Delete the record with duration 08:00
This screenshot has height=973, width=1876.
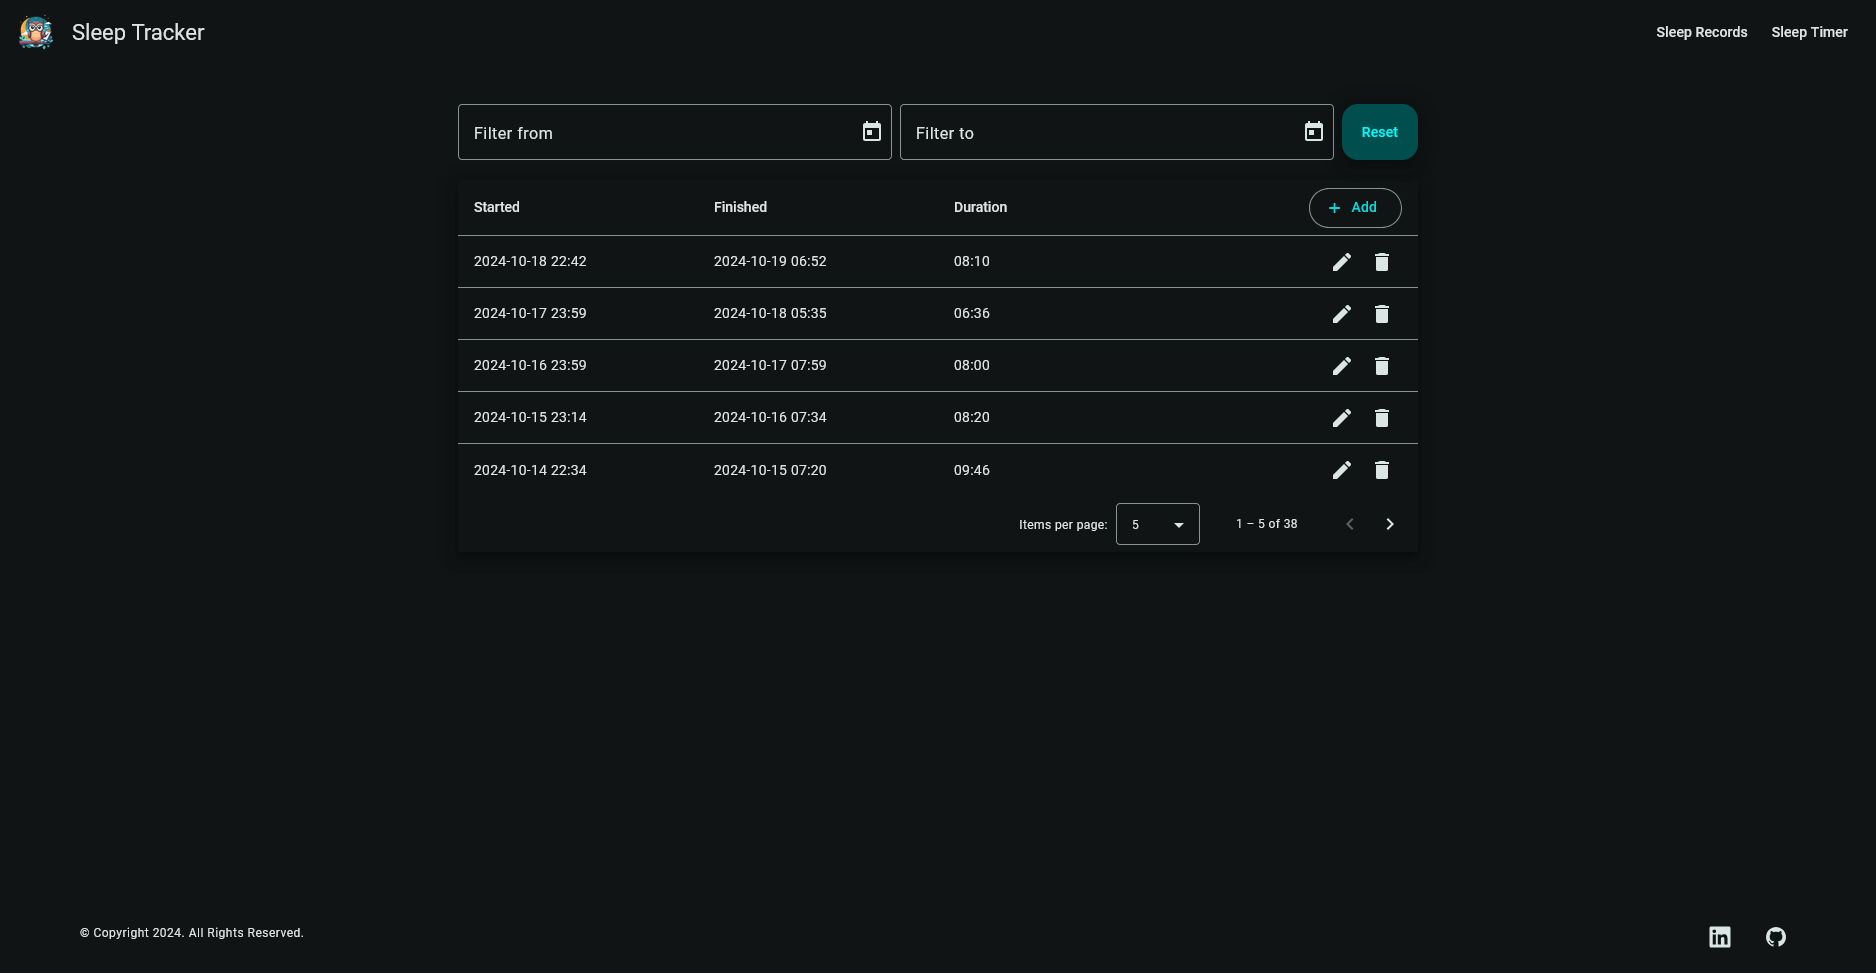click(1381, 366)
